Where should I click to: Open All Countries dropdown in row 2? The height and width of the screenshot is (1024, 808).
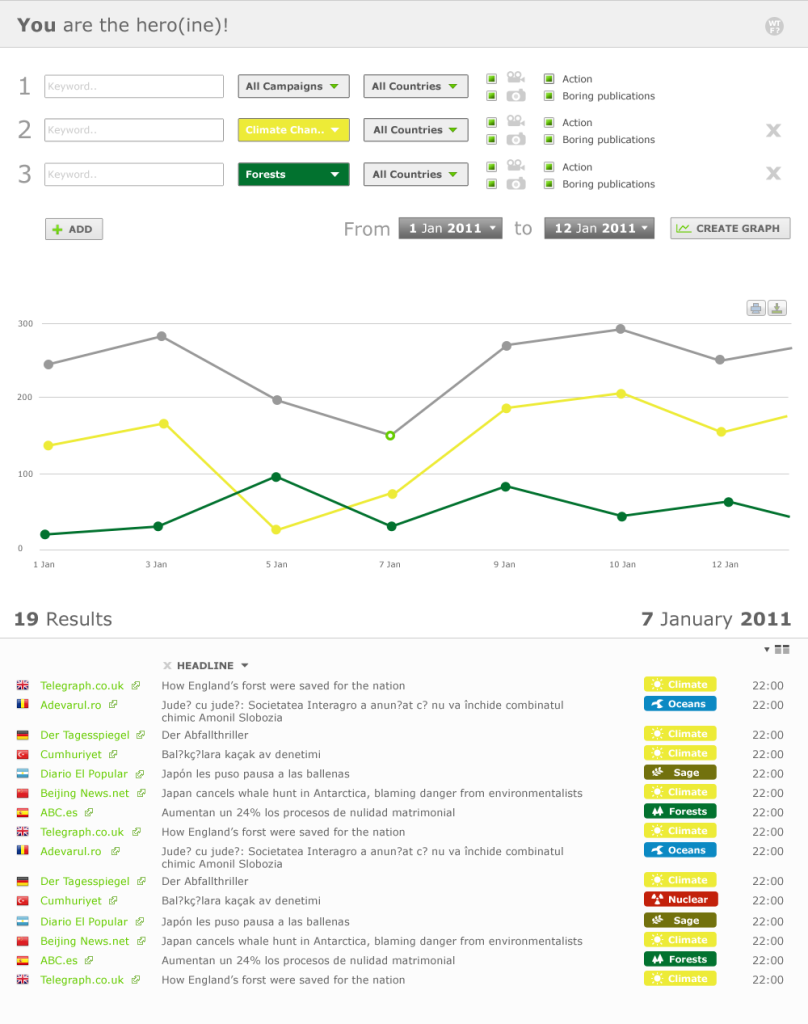[x=416, y=130]
